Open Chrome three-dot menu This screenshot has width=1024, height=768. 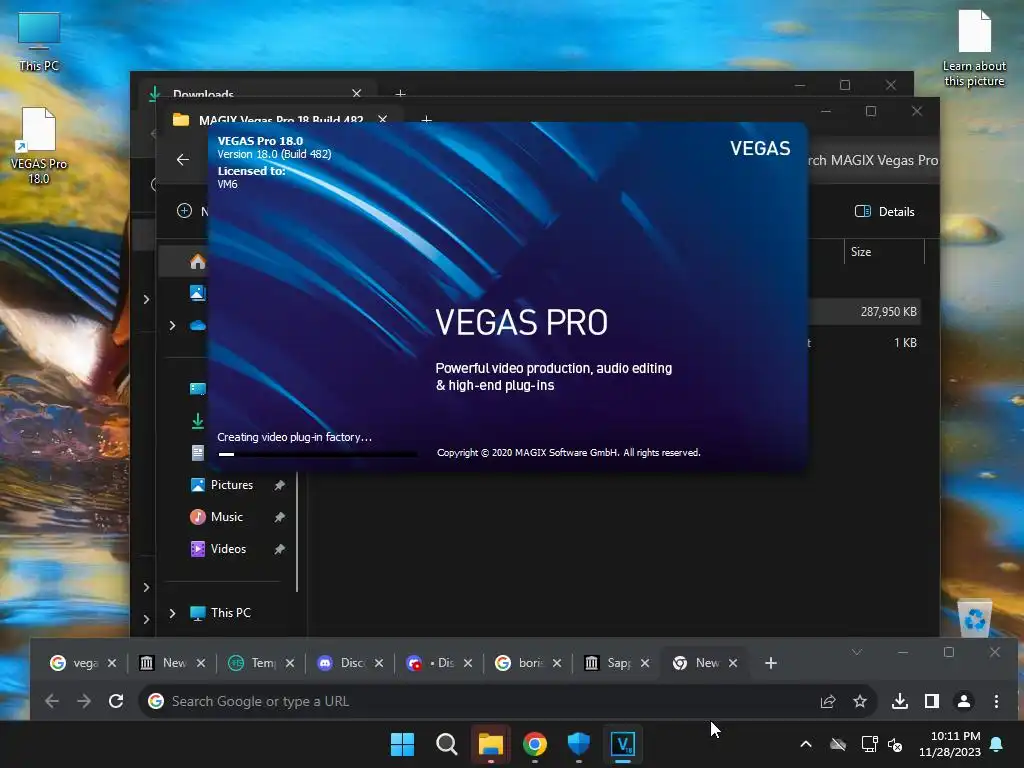(x=996, y=701)
